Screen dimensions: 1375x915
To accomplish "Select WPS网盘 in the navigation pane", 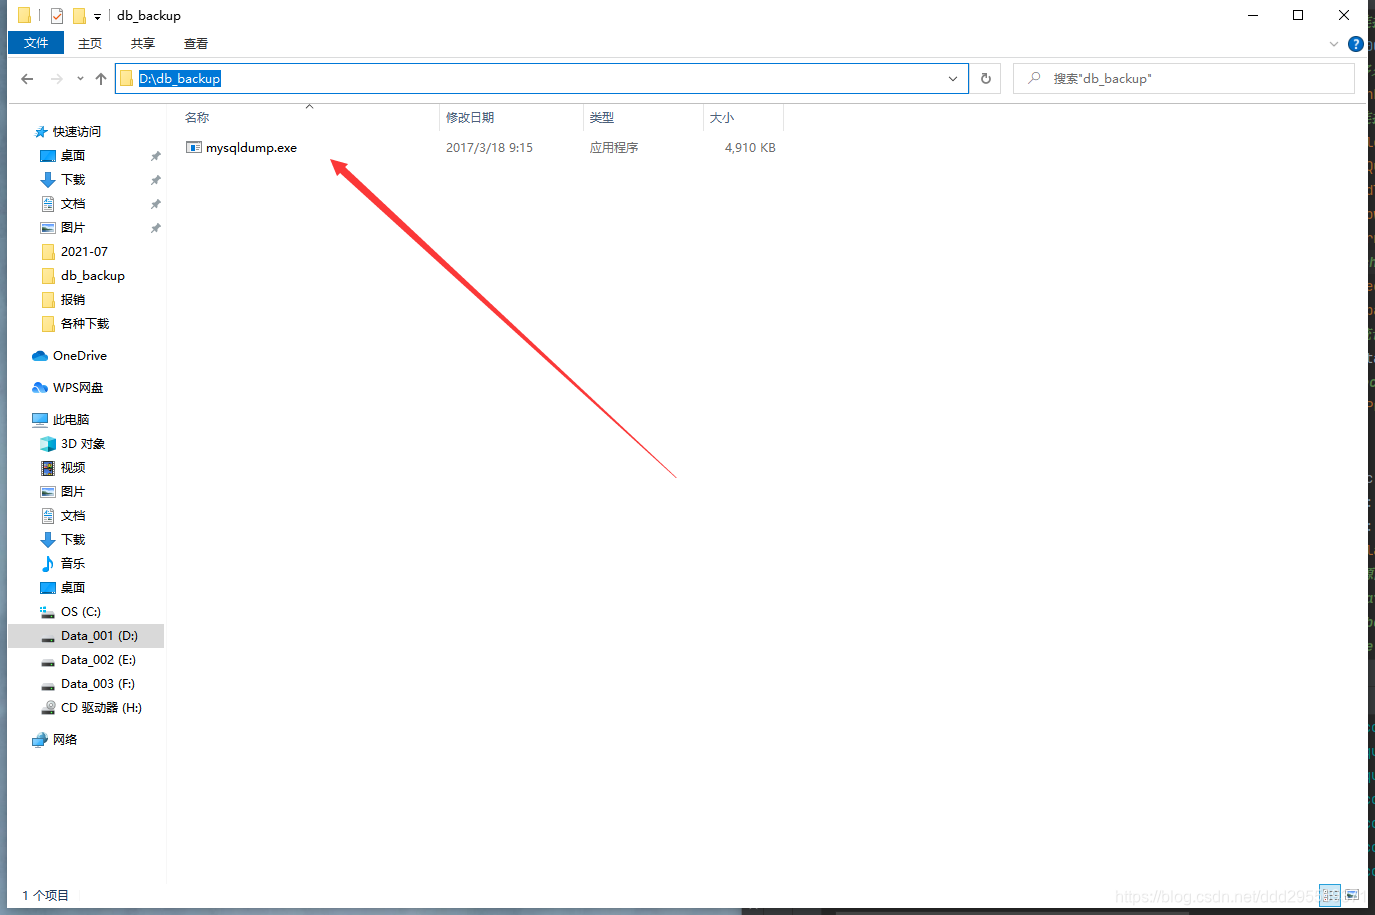I will (x=78, y=388).
